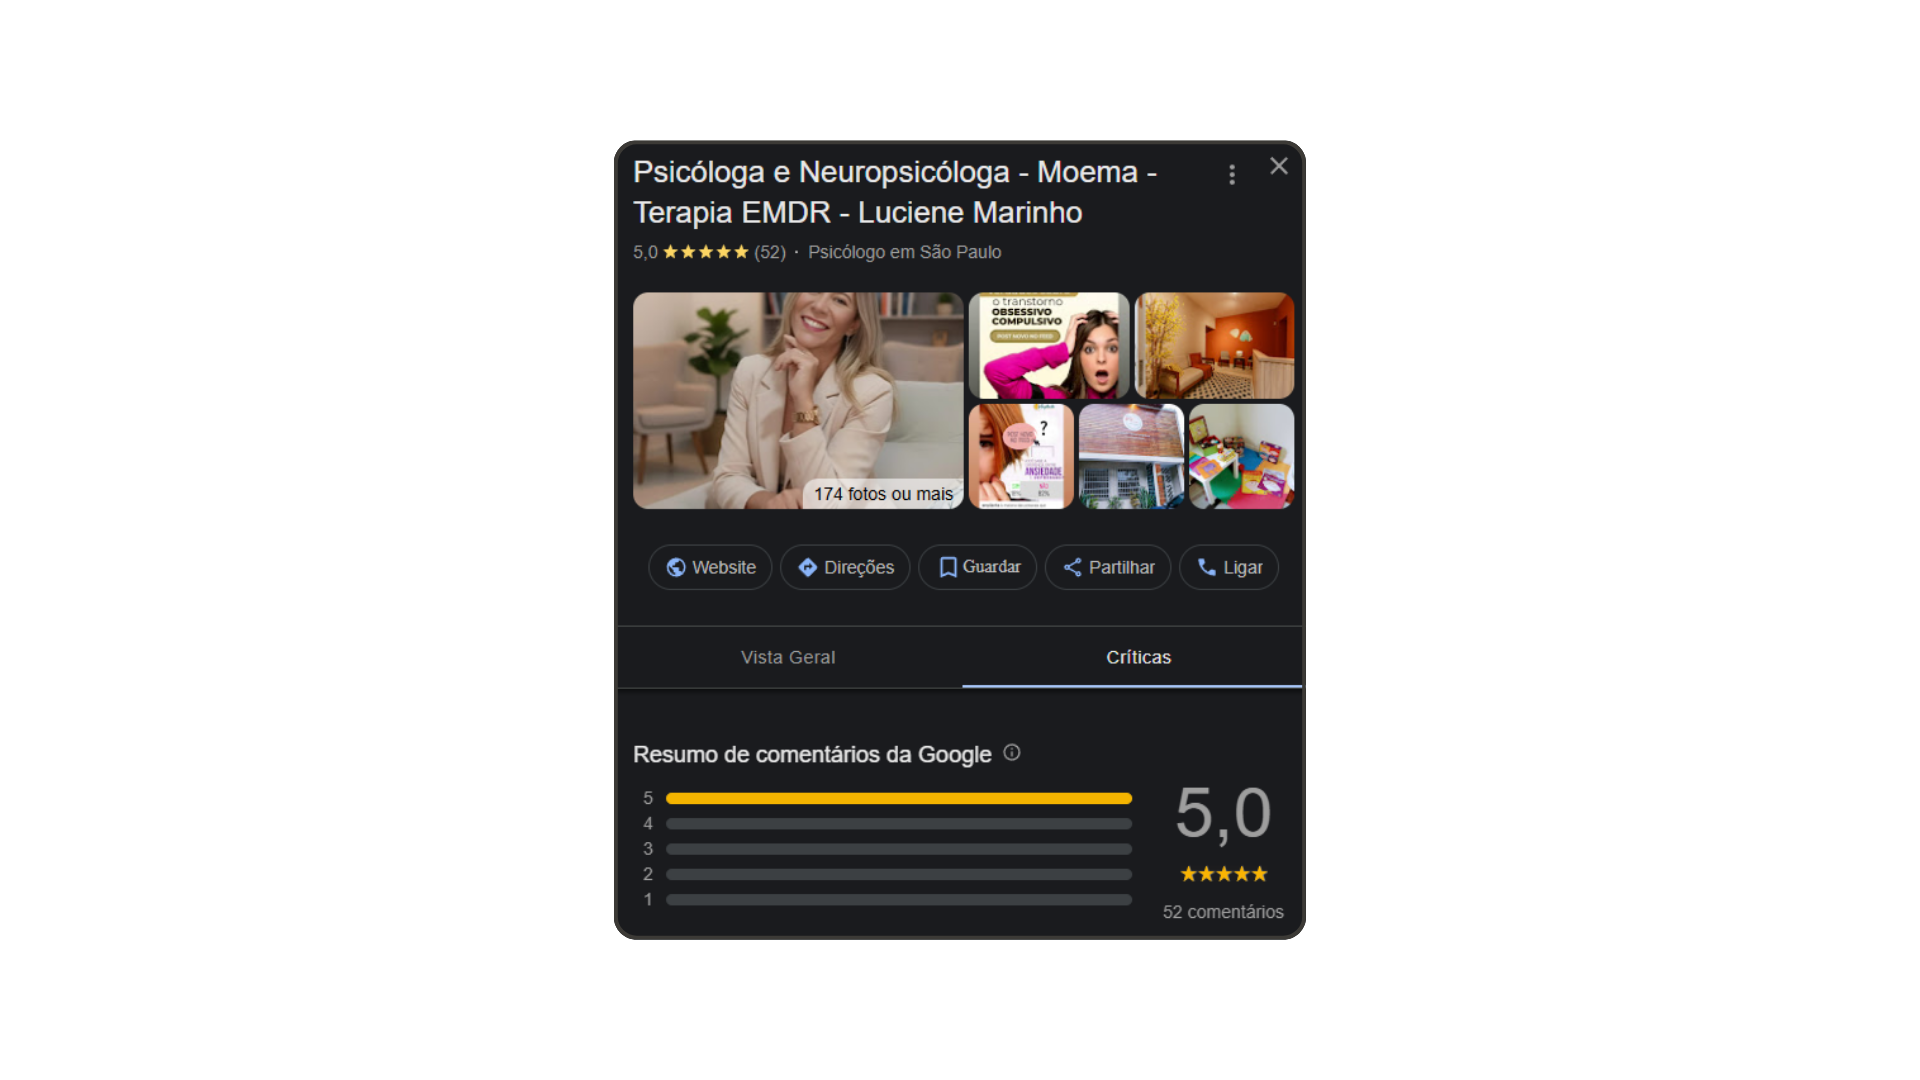Open the Ansiedade poster photo thumbnail
The image size is (1920, 1080).
(1020, 456)
